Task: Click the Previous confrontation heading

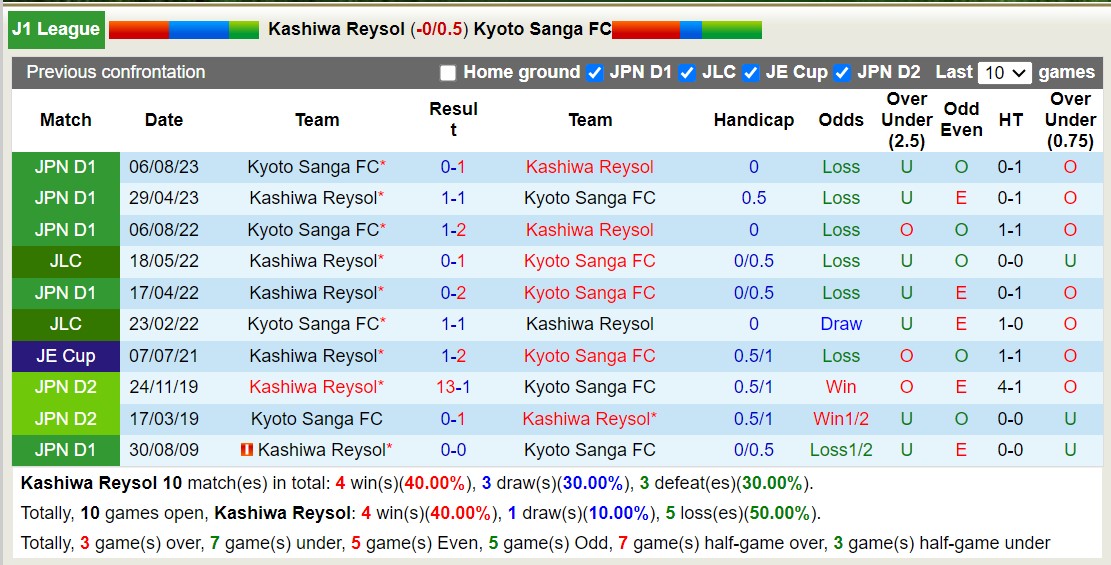Action: click(115, 72)
